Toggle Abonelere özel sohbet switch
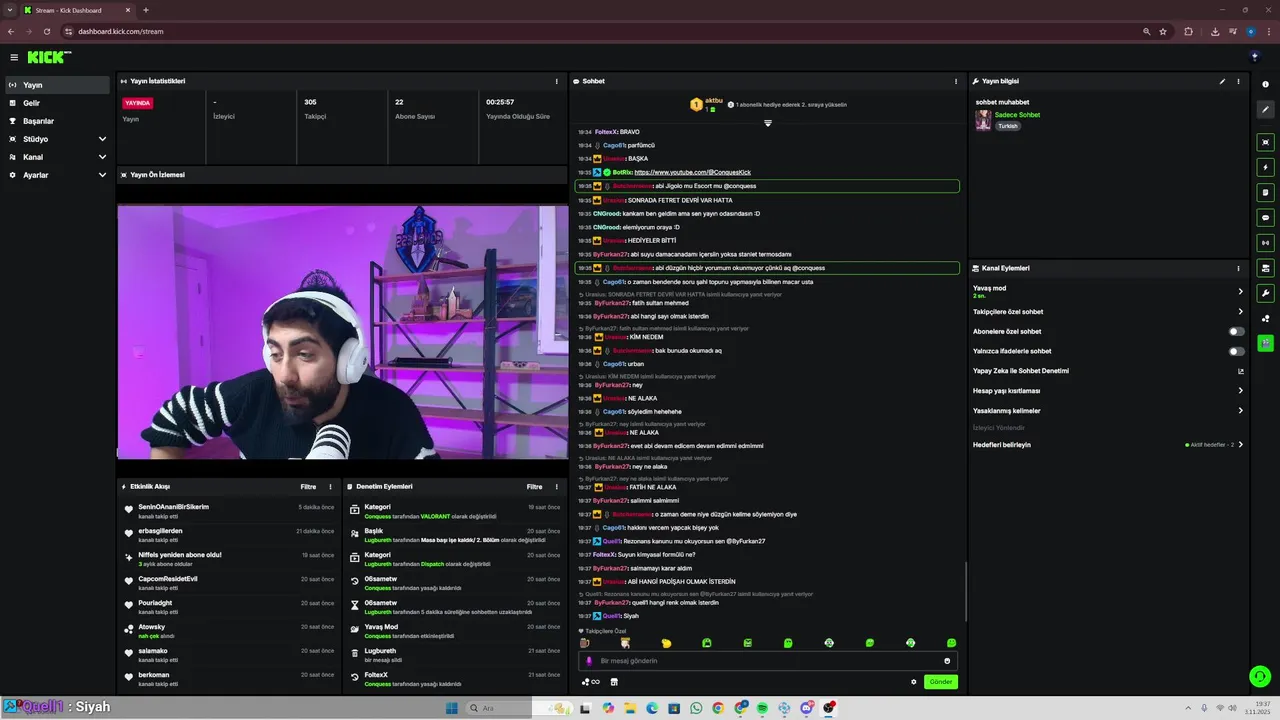The width and height of the screenshot is (1280, 720). pos(1237,331)
